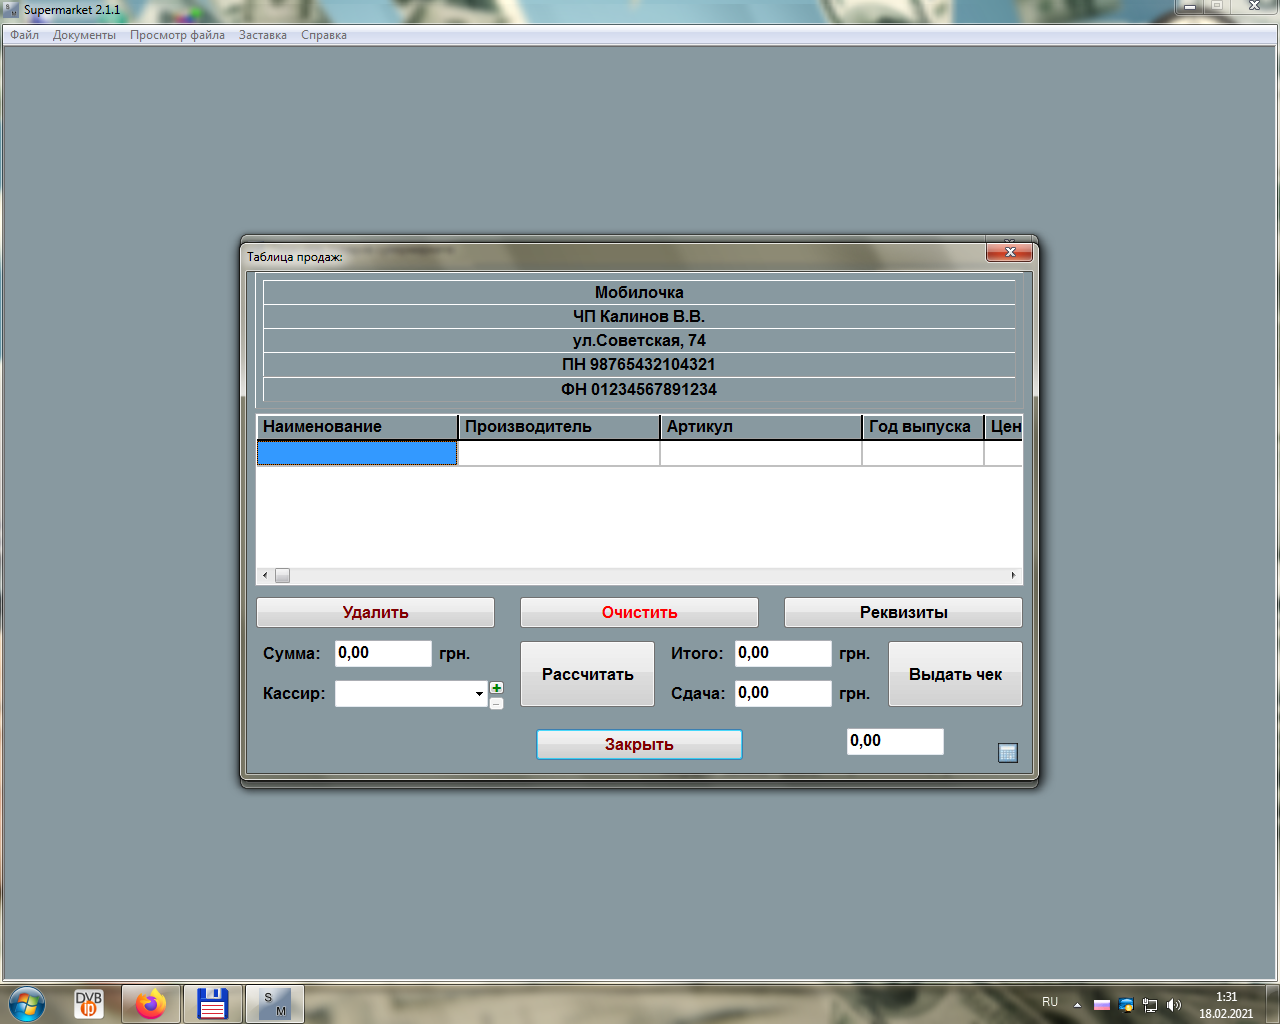Click the Артикул column header
The height and width of the screenshot is (1024, 1280).
coord(761,427)
